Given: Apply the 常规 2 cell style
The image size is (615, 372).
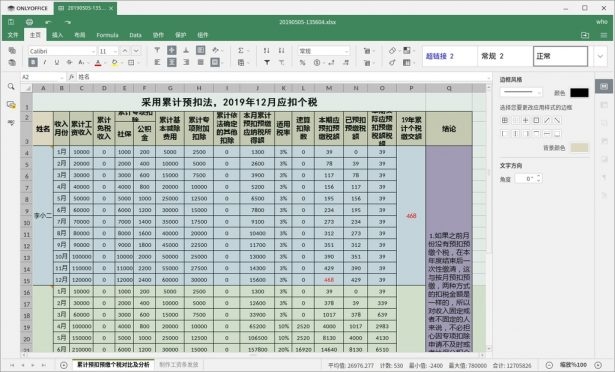Looking at the screenshot, I should 505,56.
